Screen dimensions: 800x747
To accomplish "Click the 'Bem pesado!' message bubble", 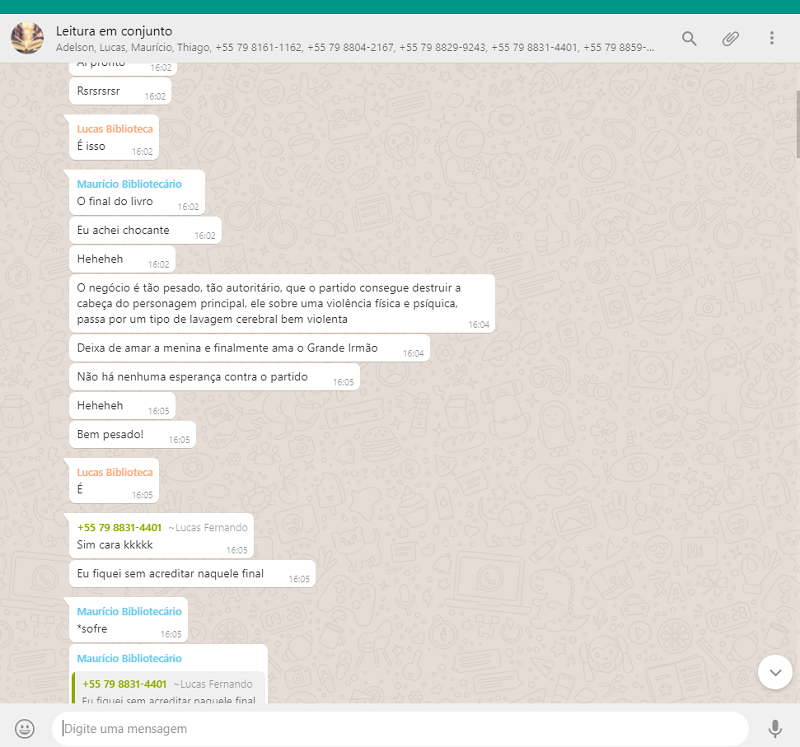I will pos(110,434).
